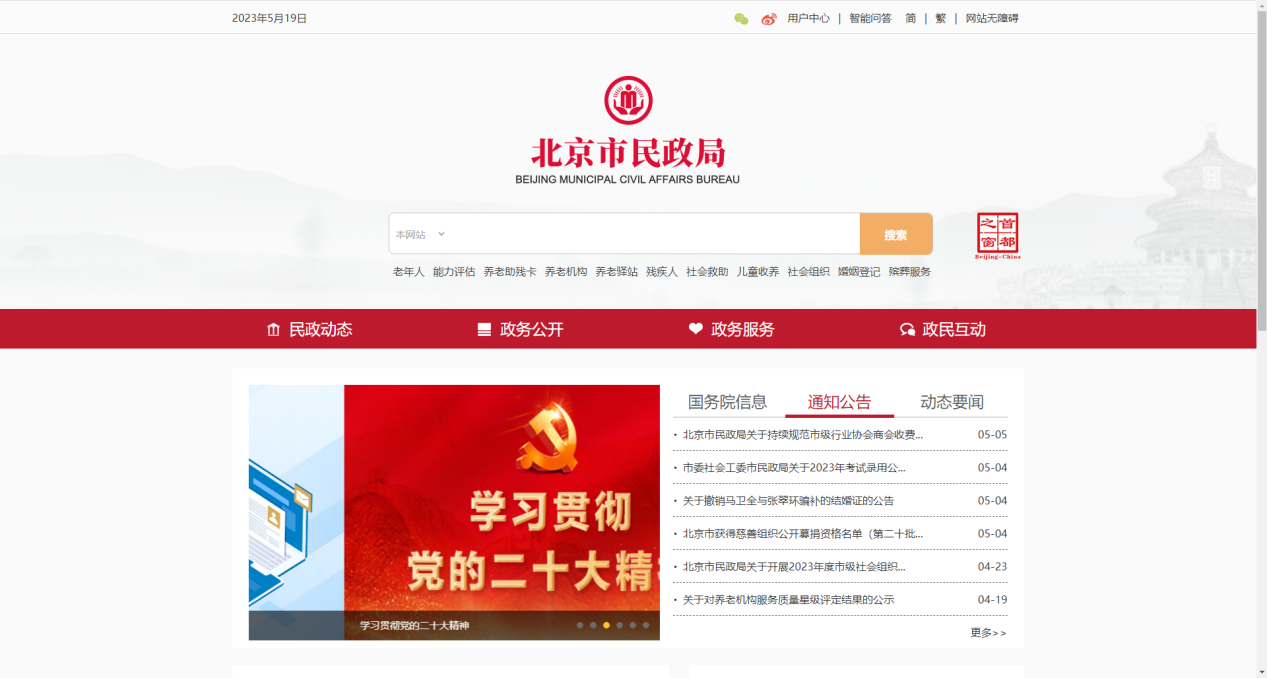Screen dimensions: 1267x678
Task: Open the 婚姻登记 quick link
Action: click(861, 270)
